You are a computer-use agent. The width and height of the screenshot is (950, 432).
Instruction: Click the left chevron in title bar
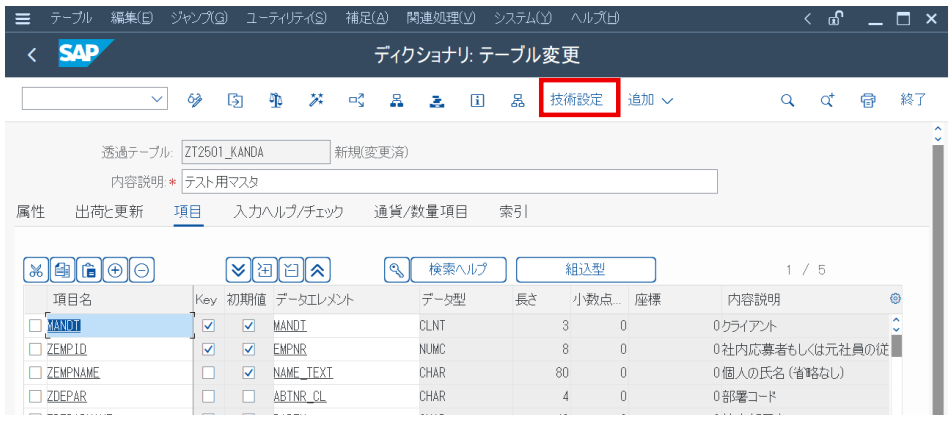(x=808, y=19)
